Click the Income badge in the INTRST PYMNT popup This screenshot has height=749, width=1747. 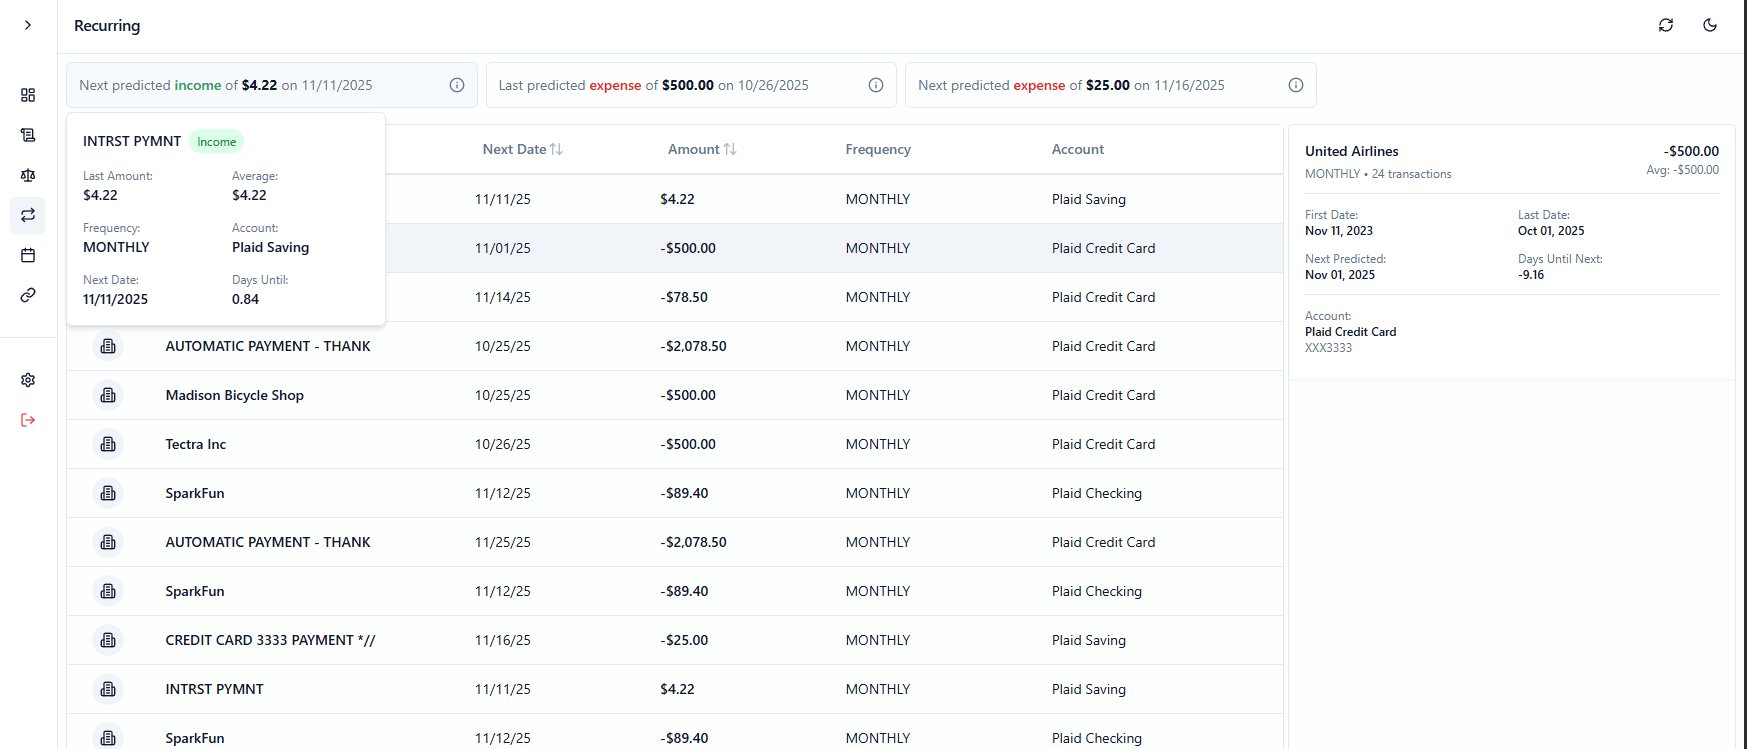point(217,142)
